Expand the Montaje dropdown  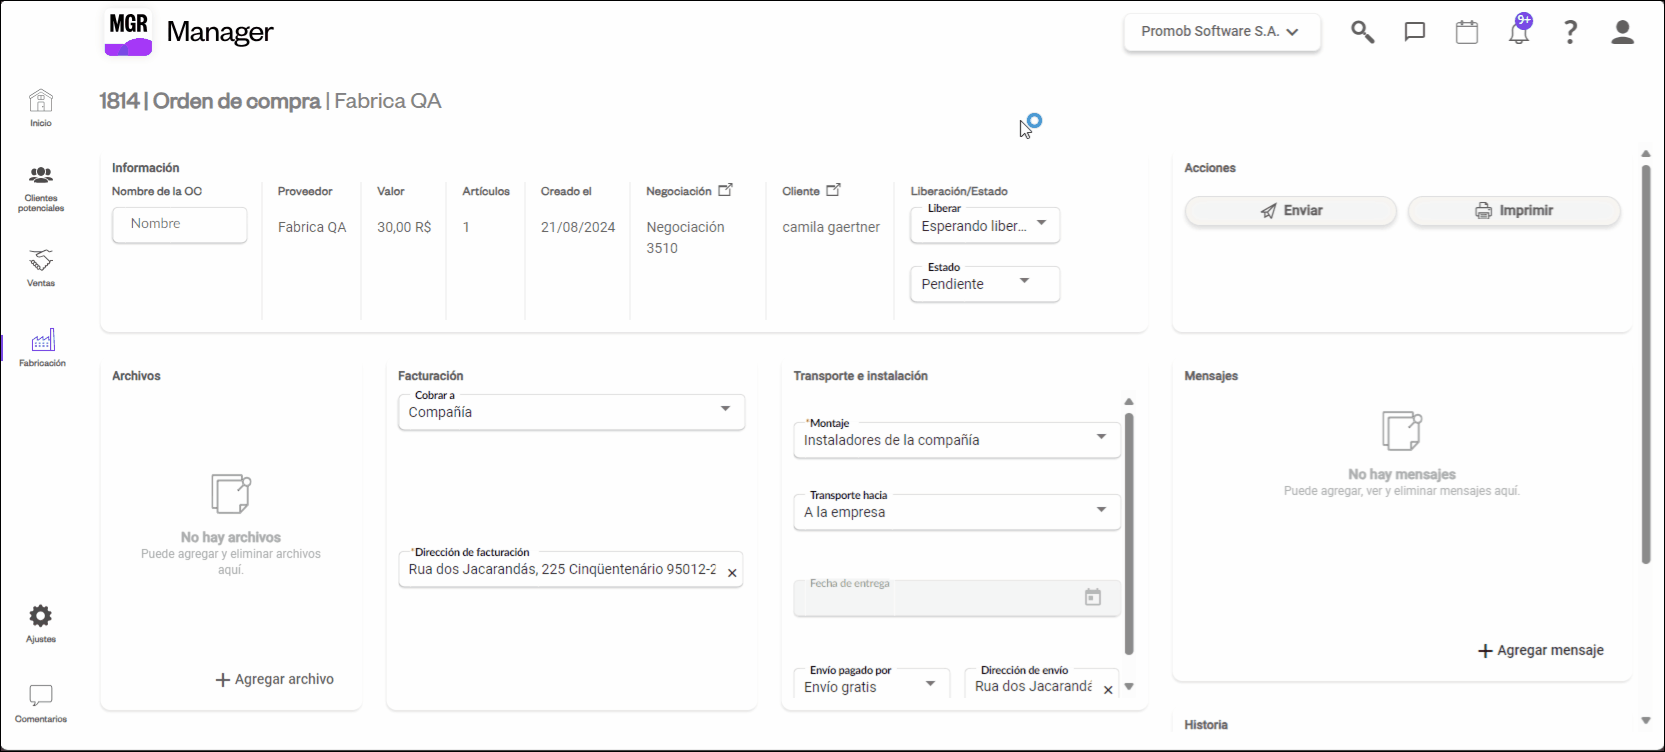click(957, 439)
